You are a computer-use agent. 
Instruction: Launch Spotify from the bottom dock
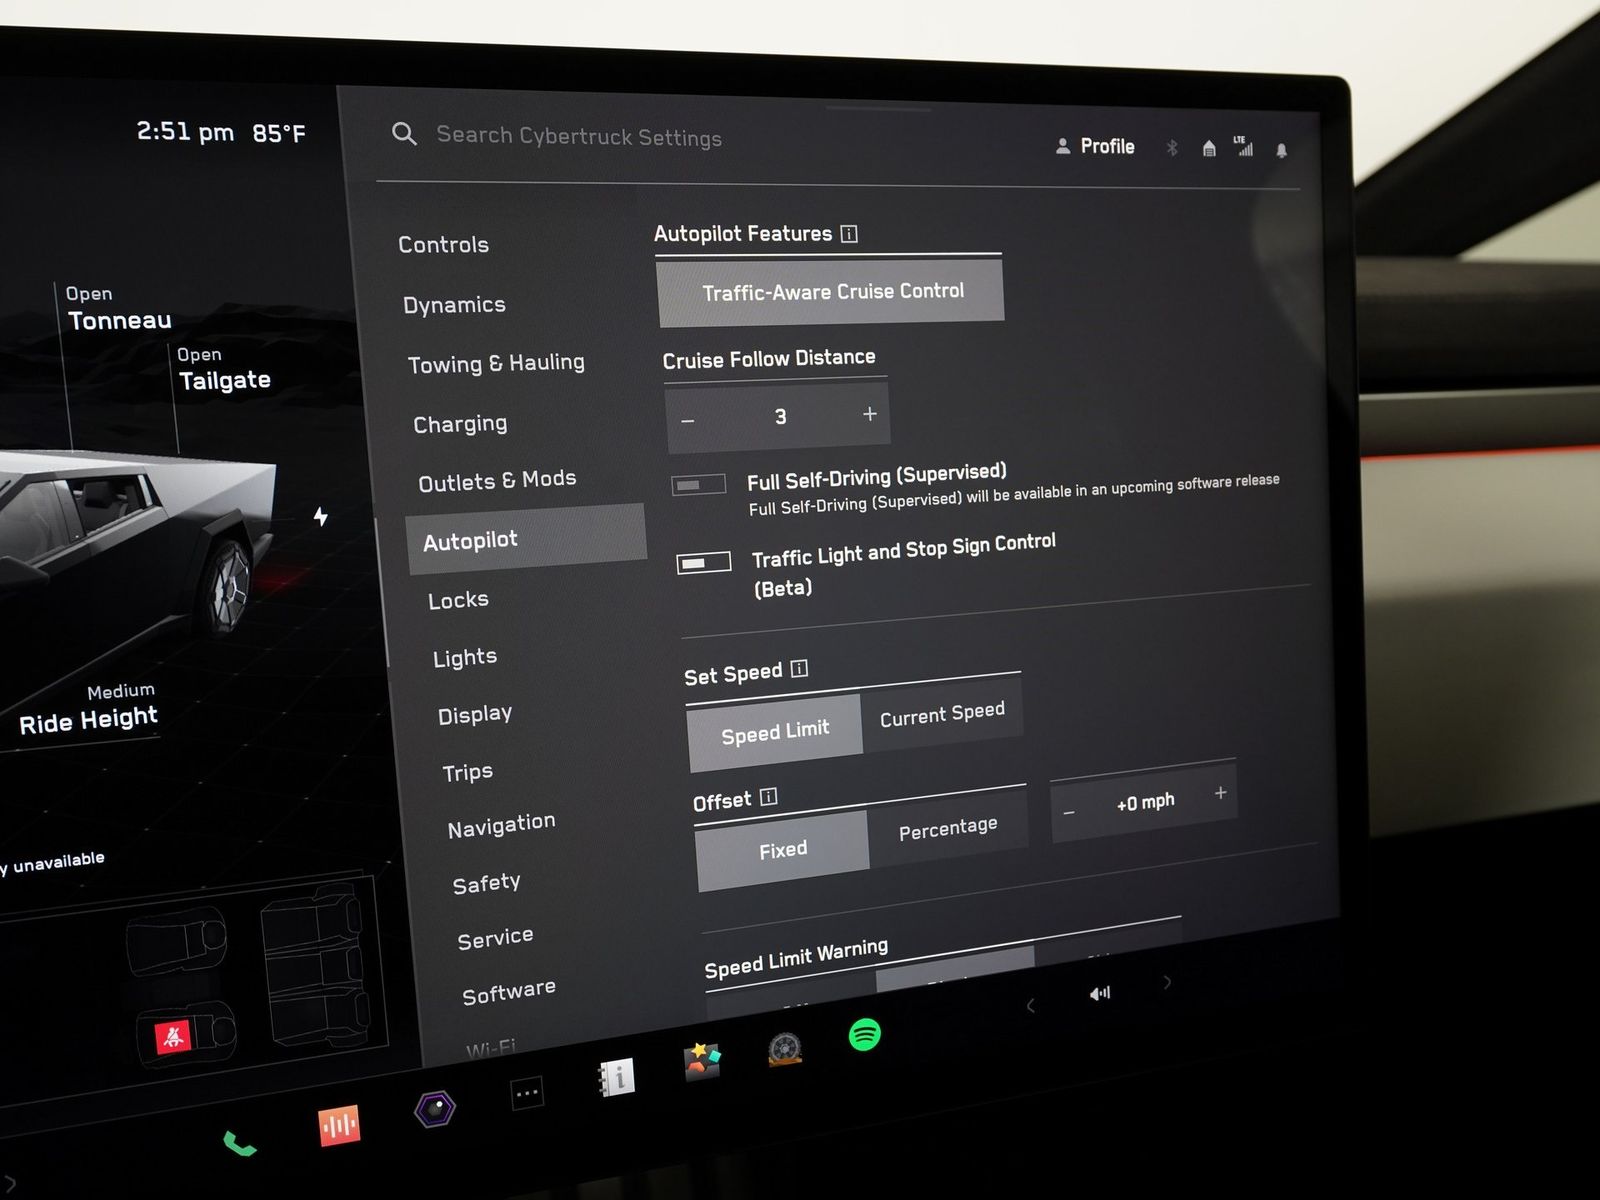point(864,1034)
